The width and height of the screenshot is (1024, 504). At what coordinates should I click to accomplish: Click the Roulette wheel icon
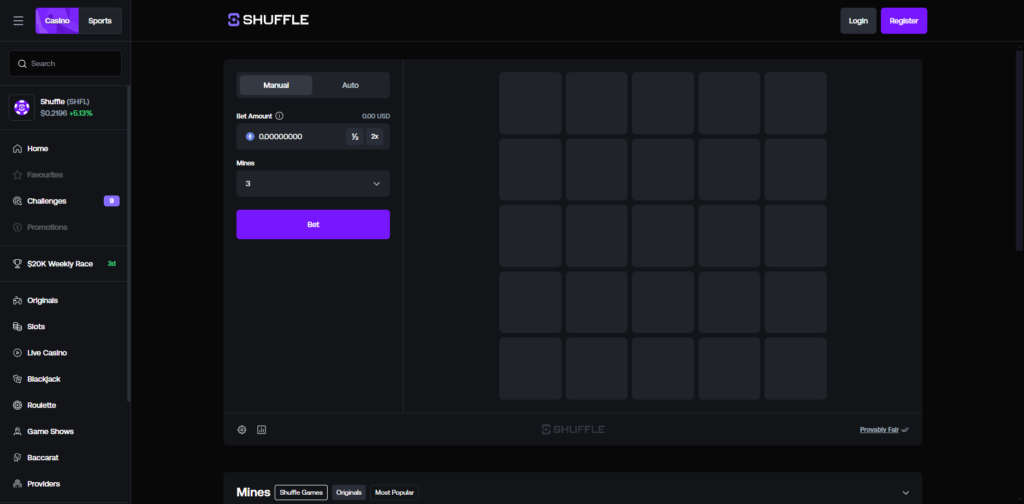[18, 405]
